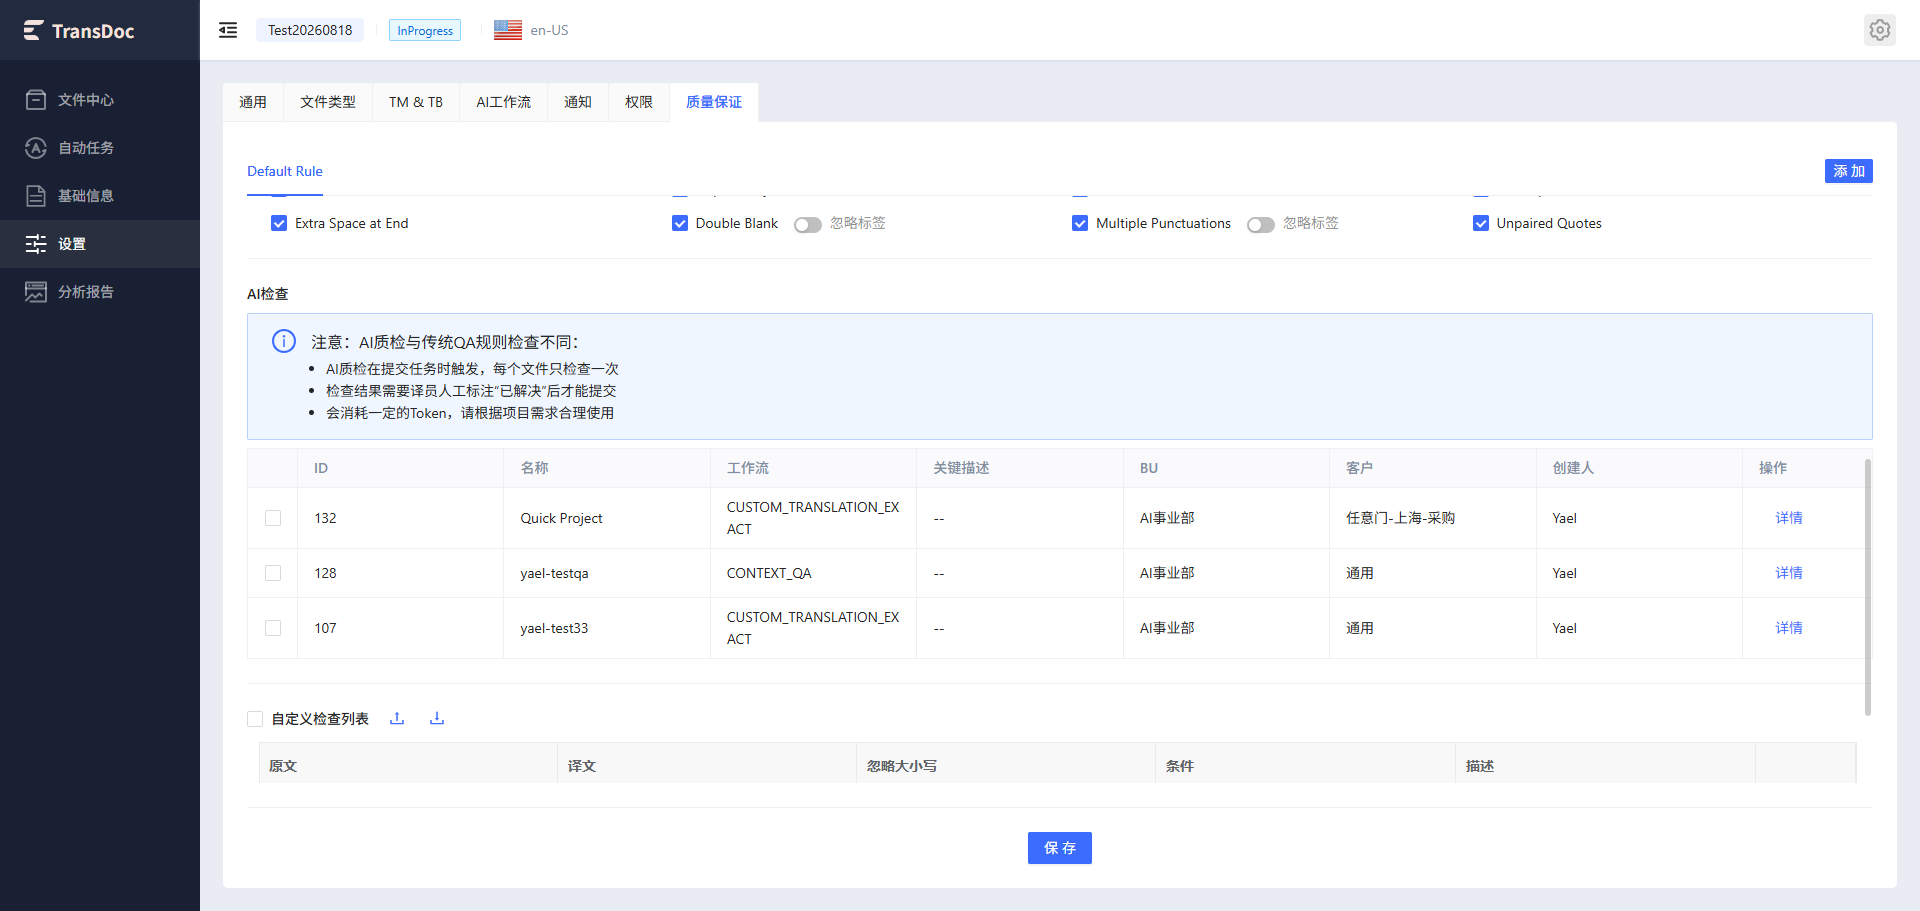Open 基础信息 in the sidebar
Viewport: 1920px width, 911px height.
click(x=100, y=196)
